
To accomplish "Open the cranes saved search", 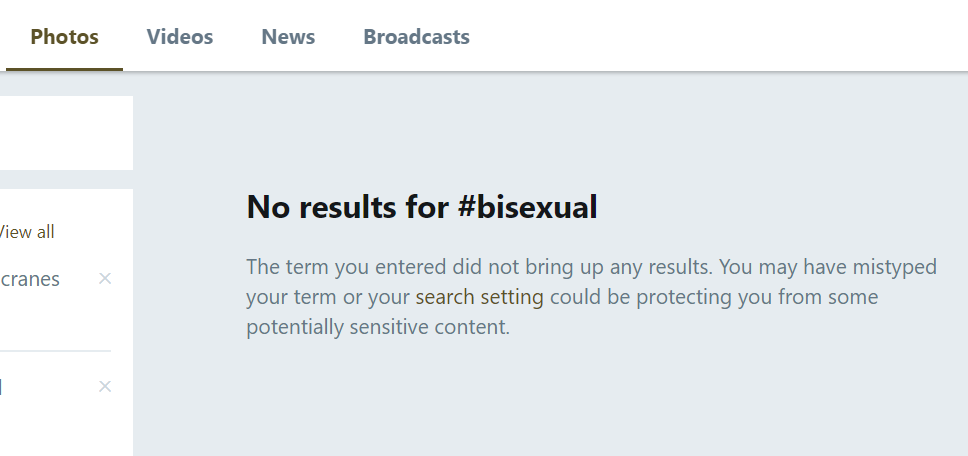I will click(x=30, y=279).
